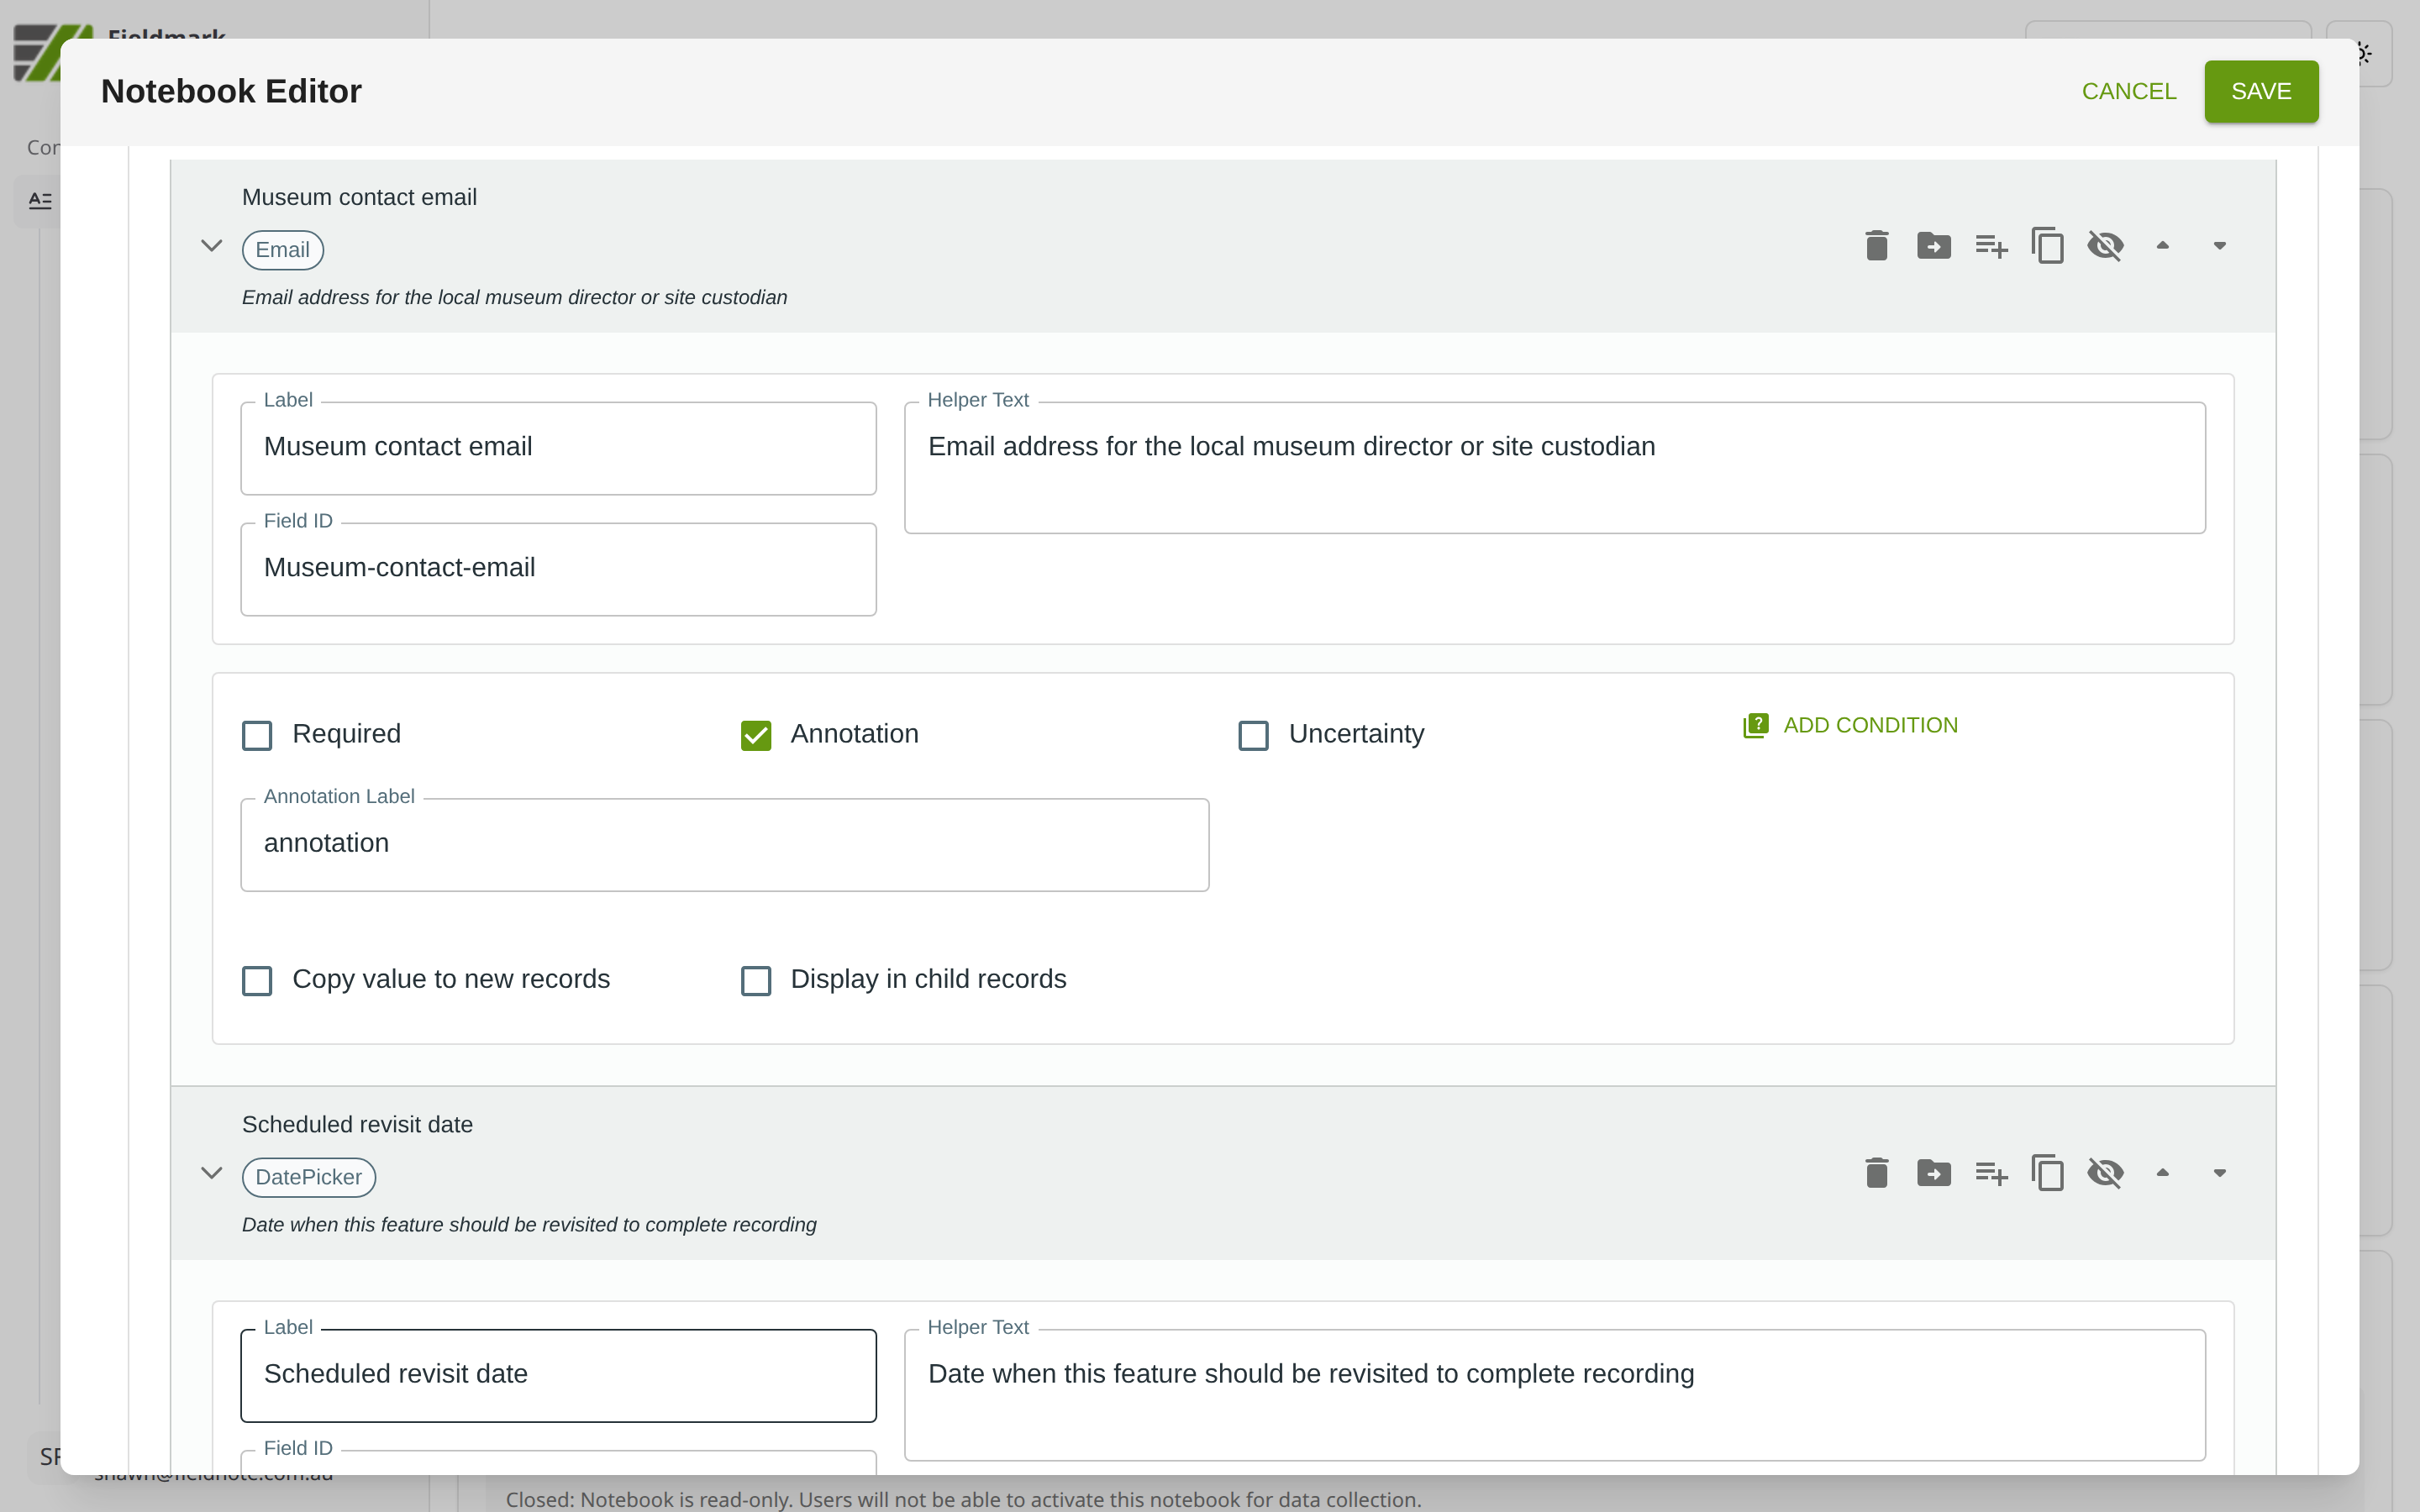Collapse the Scheduled revisit date field
2420x1512 pixels.
pyautogui.click(x=211, y=1173)
